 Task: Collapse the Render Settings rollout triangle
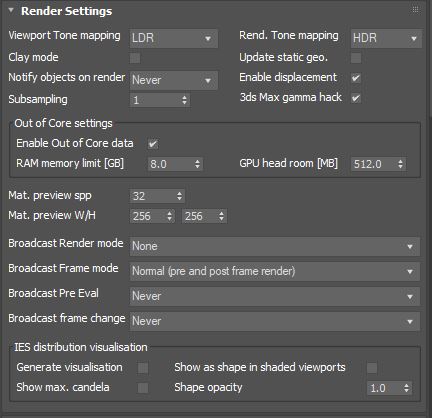tap(11, 10)
